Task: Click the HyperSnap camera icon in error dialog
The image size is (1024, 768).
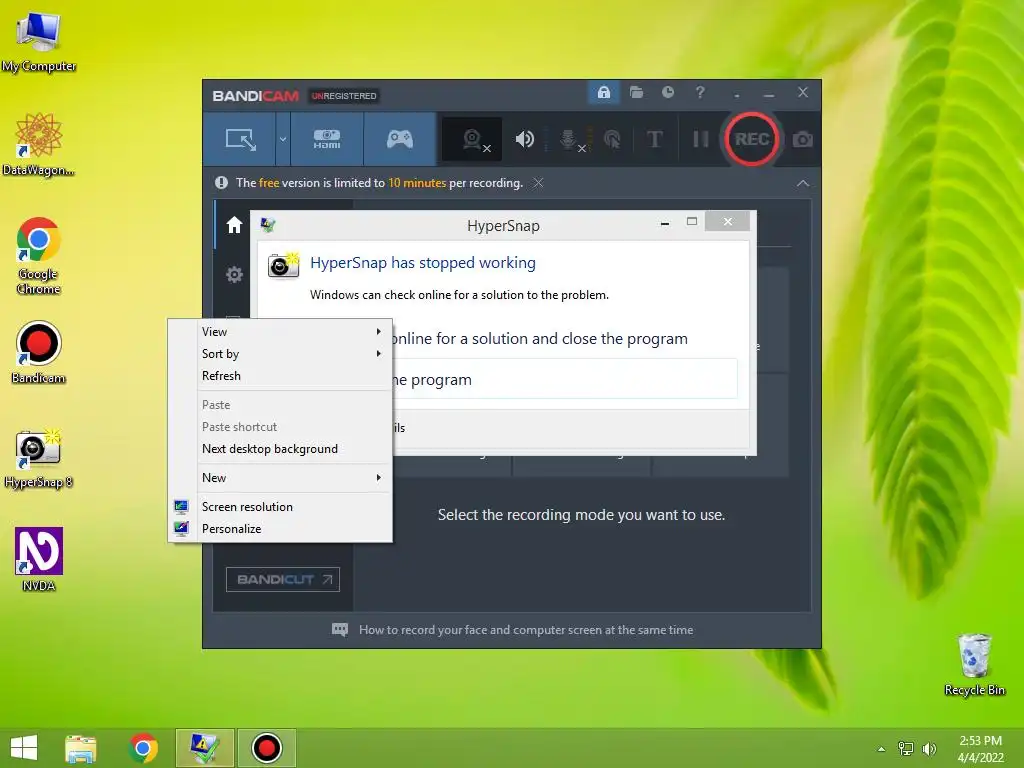Action: [283, 265]
